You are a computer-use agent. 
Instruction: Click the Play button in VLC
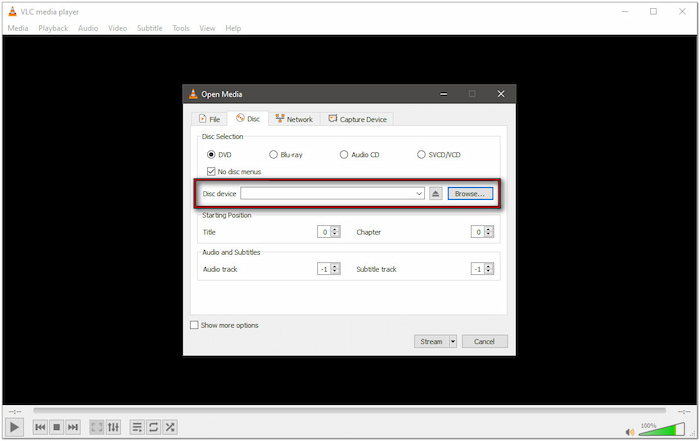pos(14,427)
